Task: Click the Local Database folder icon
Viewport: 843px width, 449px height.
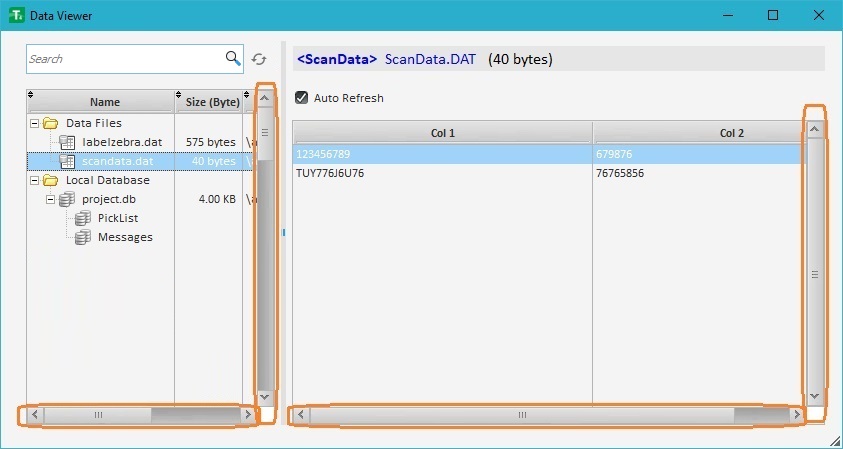Action: point(50,181)
